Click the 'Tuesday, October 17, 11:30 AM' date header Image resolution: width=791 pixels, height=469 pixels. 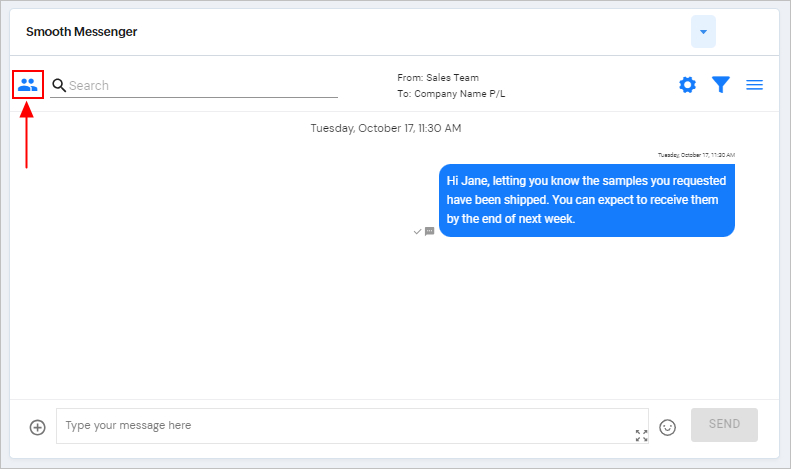[386, 128]
